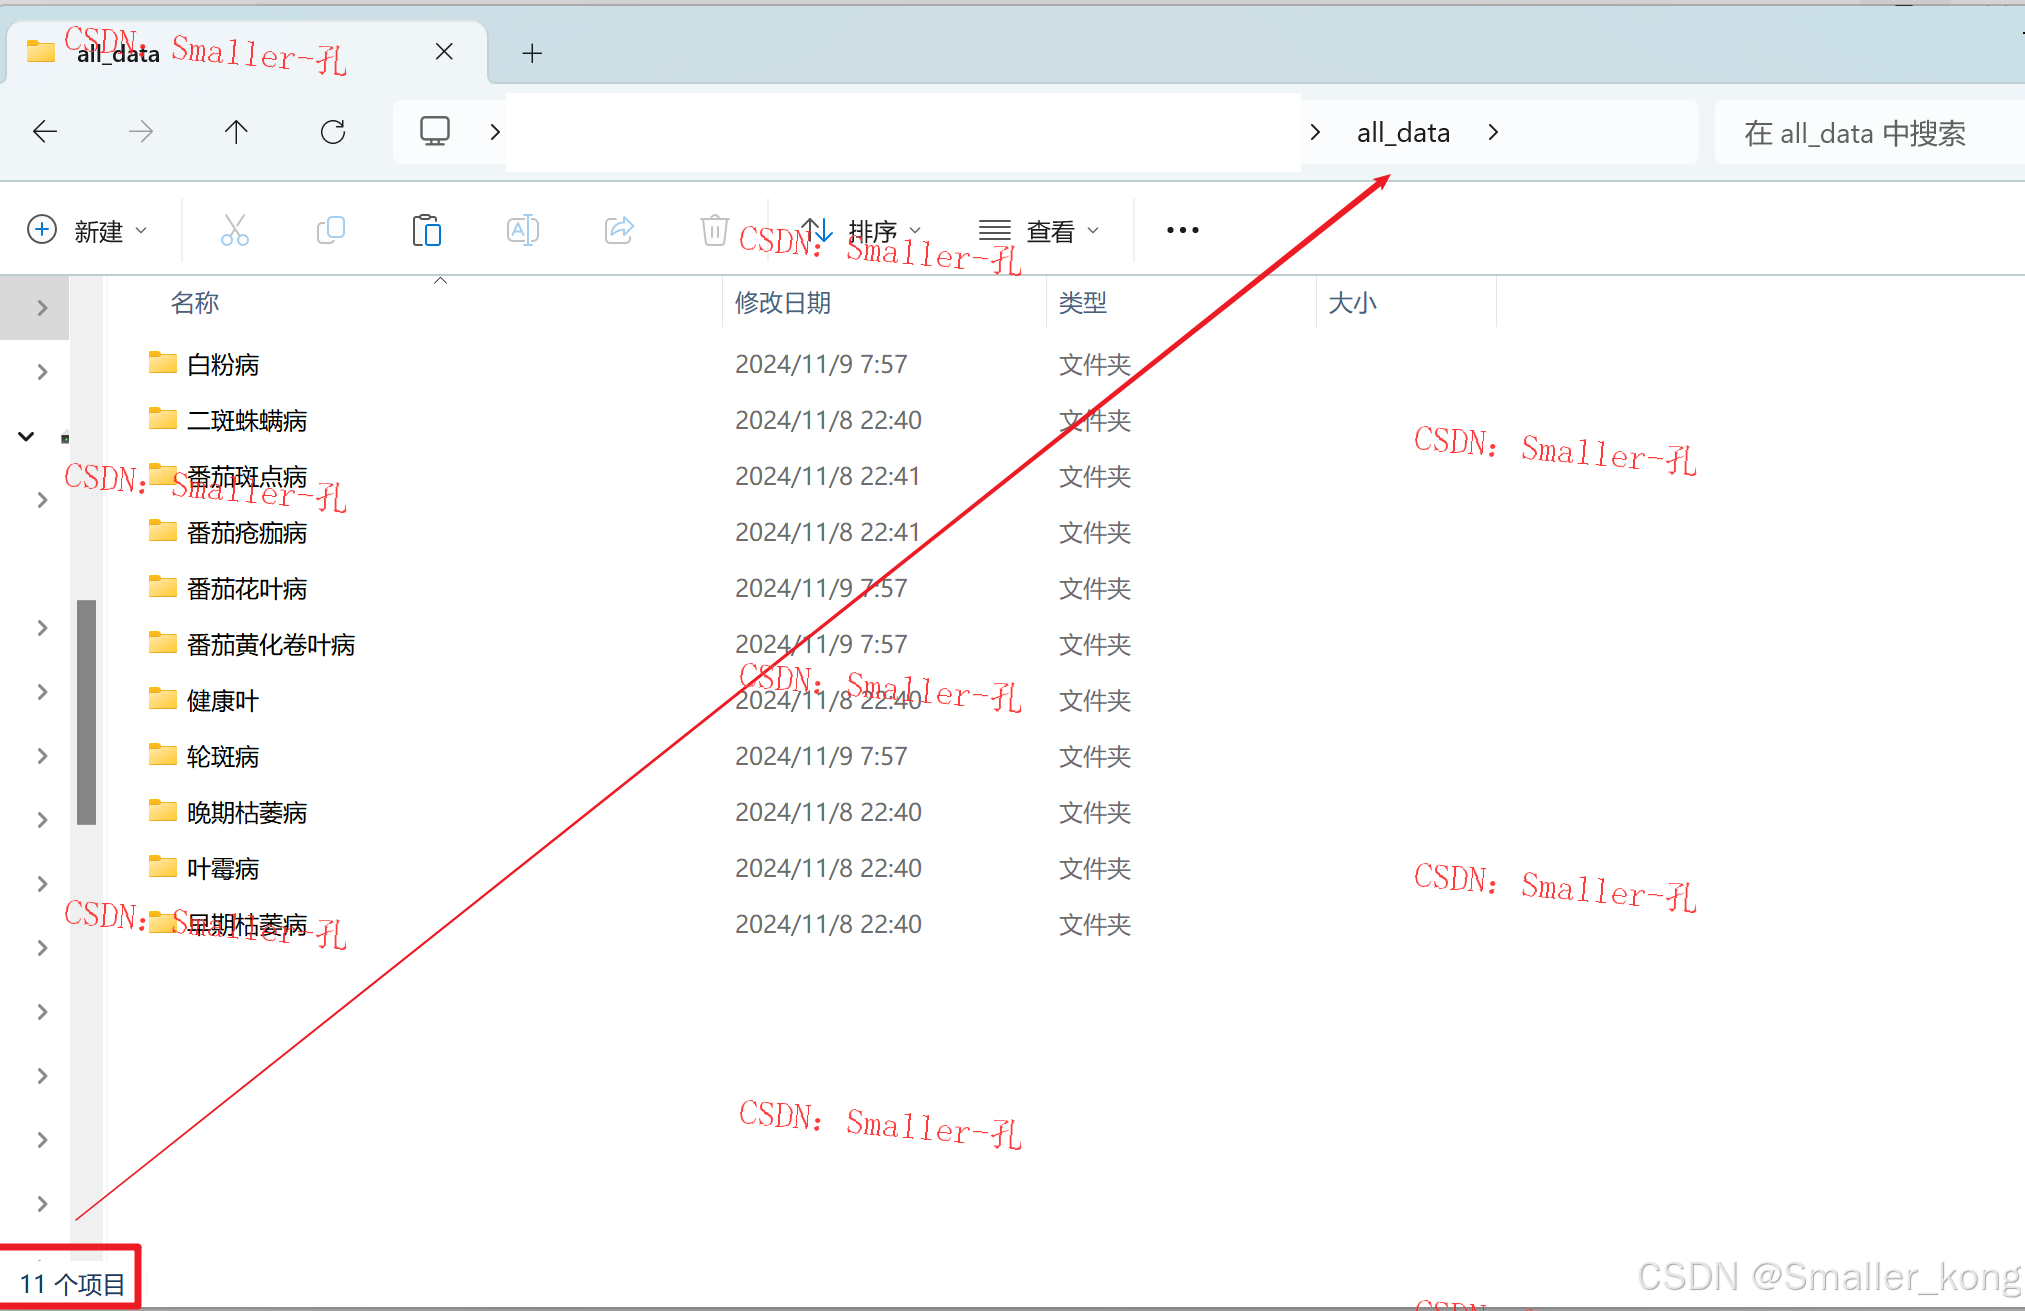The width and height of the screenshot is (2025, 1311).
Task: Refresh the current folder view
Action: (x=333, y=132)
